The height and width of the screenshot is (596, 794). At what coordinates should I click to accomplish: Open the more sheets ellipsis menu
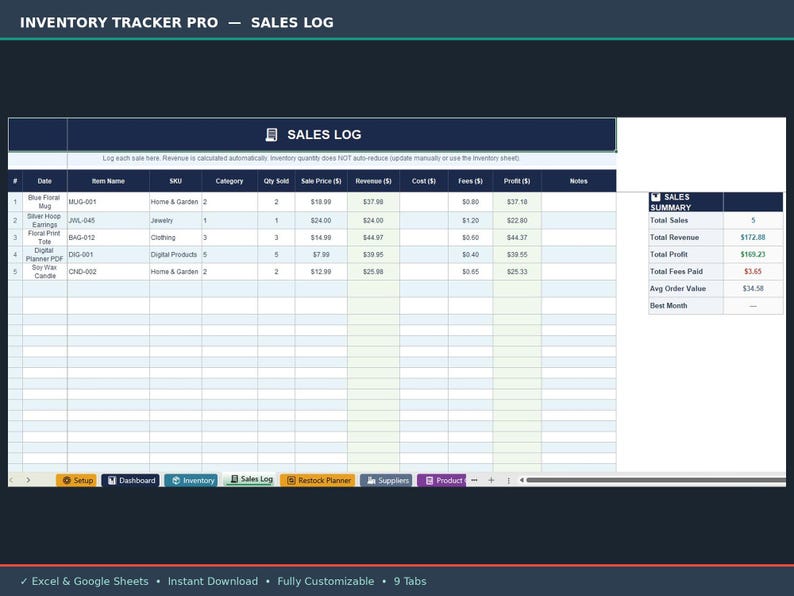click(474, 480)
